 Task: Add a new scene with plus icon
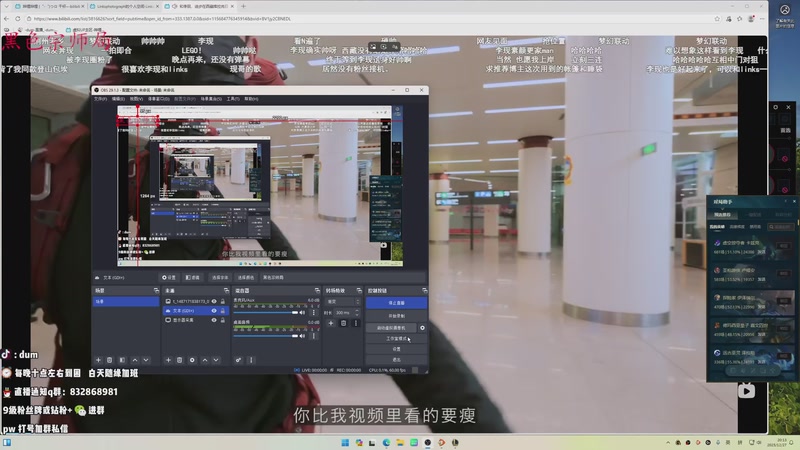[97, 360]
